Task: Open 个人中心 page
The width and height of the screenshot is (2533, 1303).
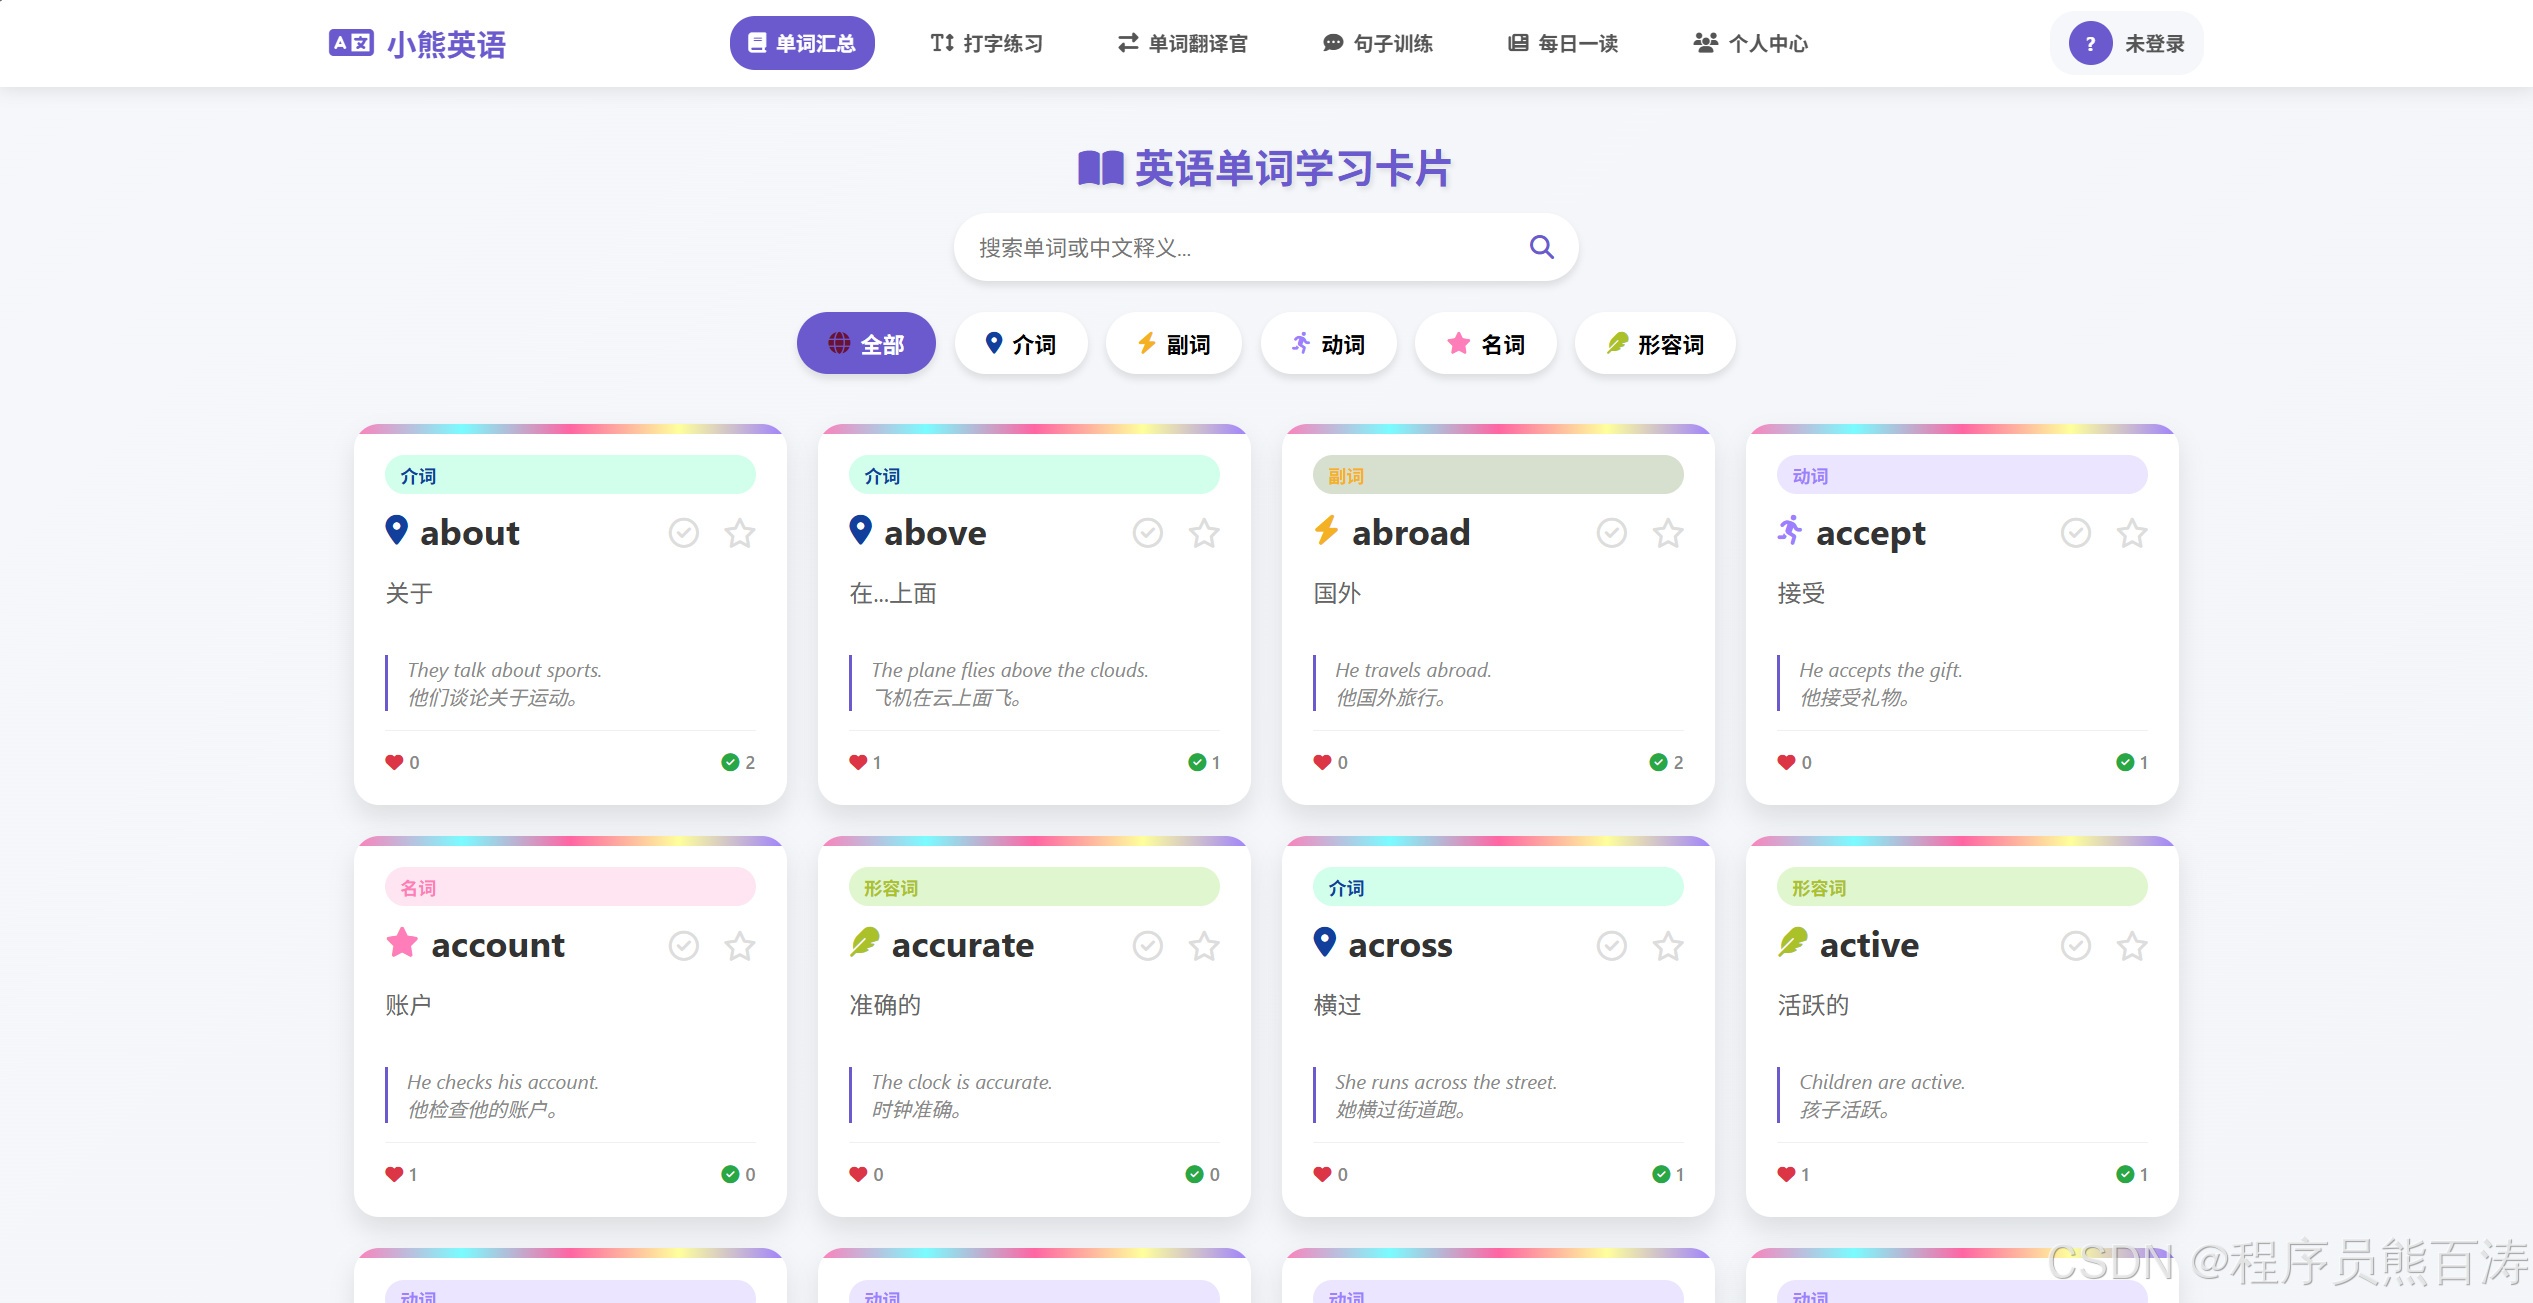Action: coord(1751,43)
